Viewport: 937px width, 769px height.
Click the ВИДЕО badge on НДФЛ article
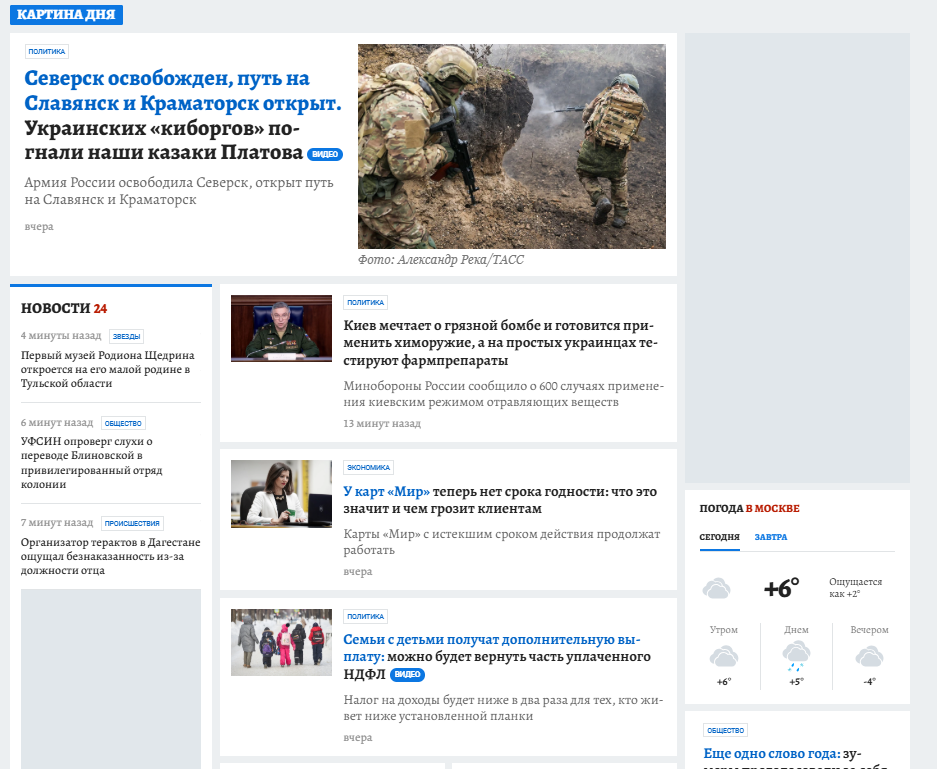click(x=407, y=675)
